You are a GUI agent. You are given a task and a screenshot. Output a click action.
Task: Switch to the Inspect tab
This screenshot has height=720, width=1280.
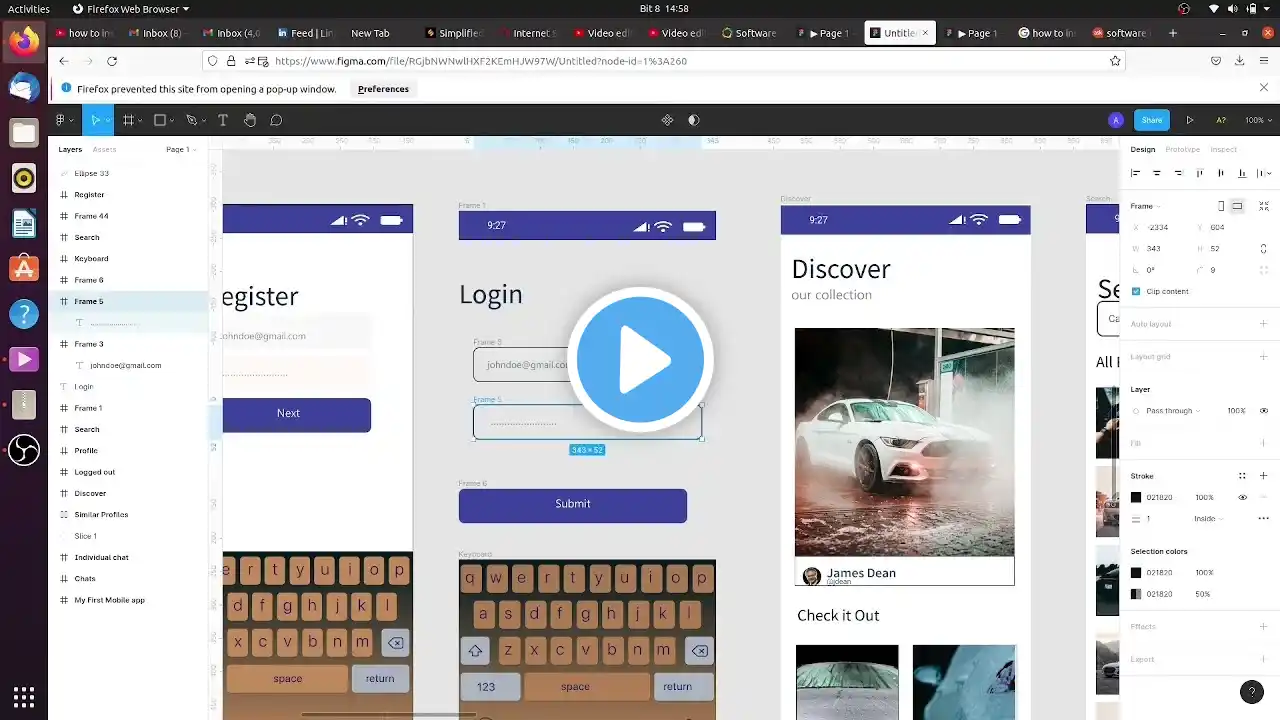tap(1224, 150)
